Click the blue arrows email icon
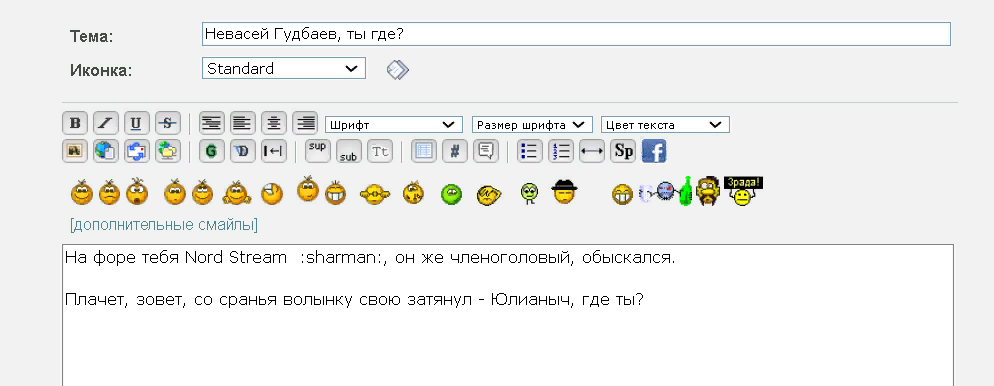The width and height of the screenshot is (994, 386). click(x=137, y=151)
